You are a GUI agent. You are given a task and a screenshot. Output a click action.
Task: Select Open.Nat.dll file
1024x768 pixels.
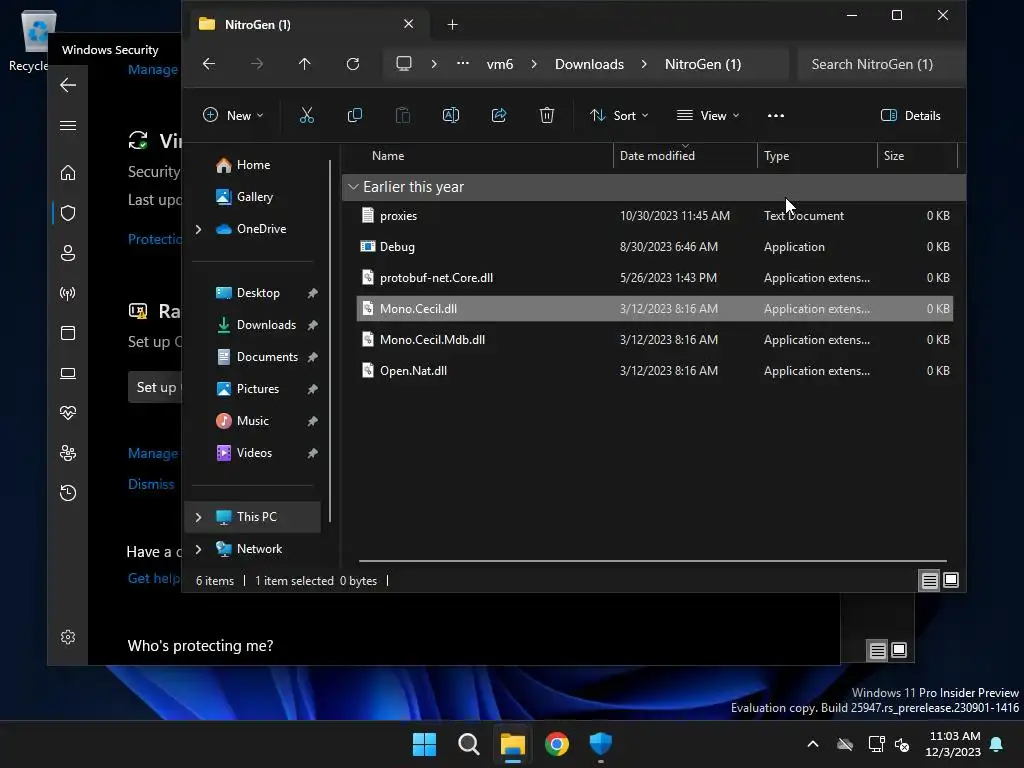coord(654,371)
